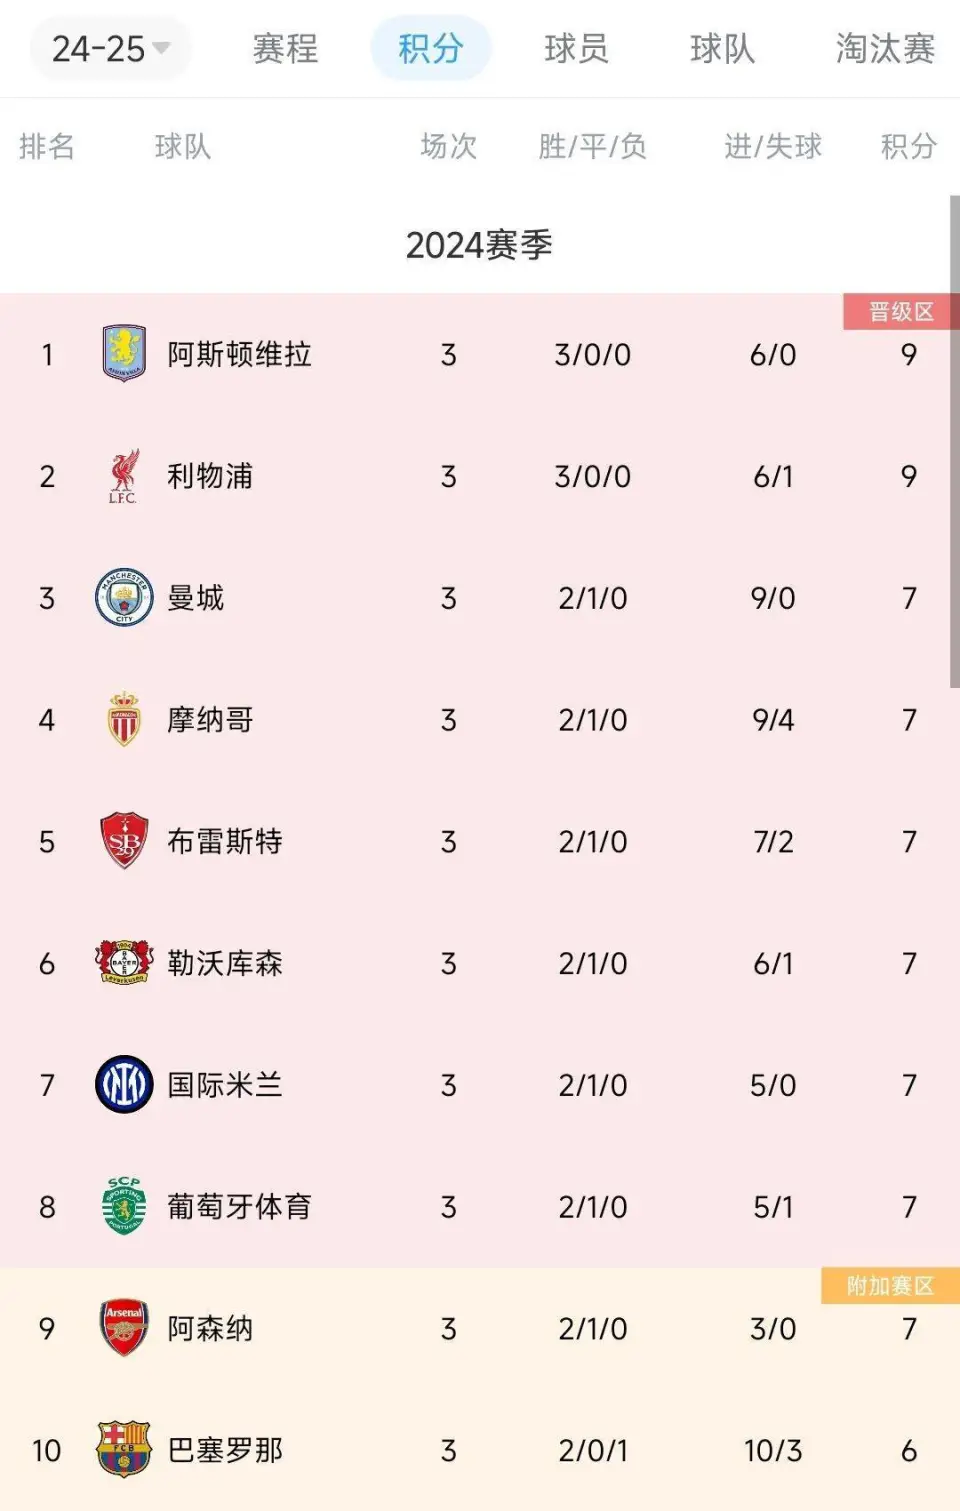Tap the Arsenal crest icon

124,1328
